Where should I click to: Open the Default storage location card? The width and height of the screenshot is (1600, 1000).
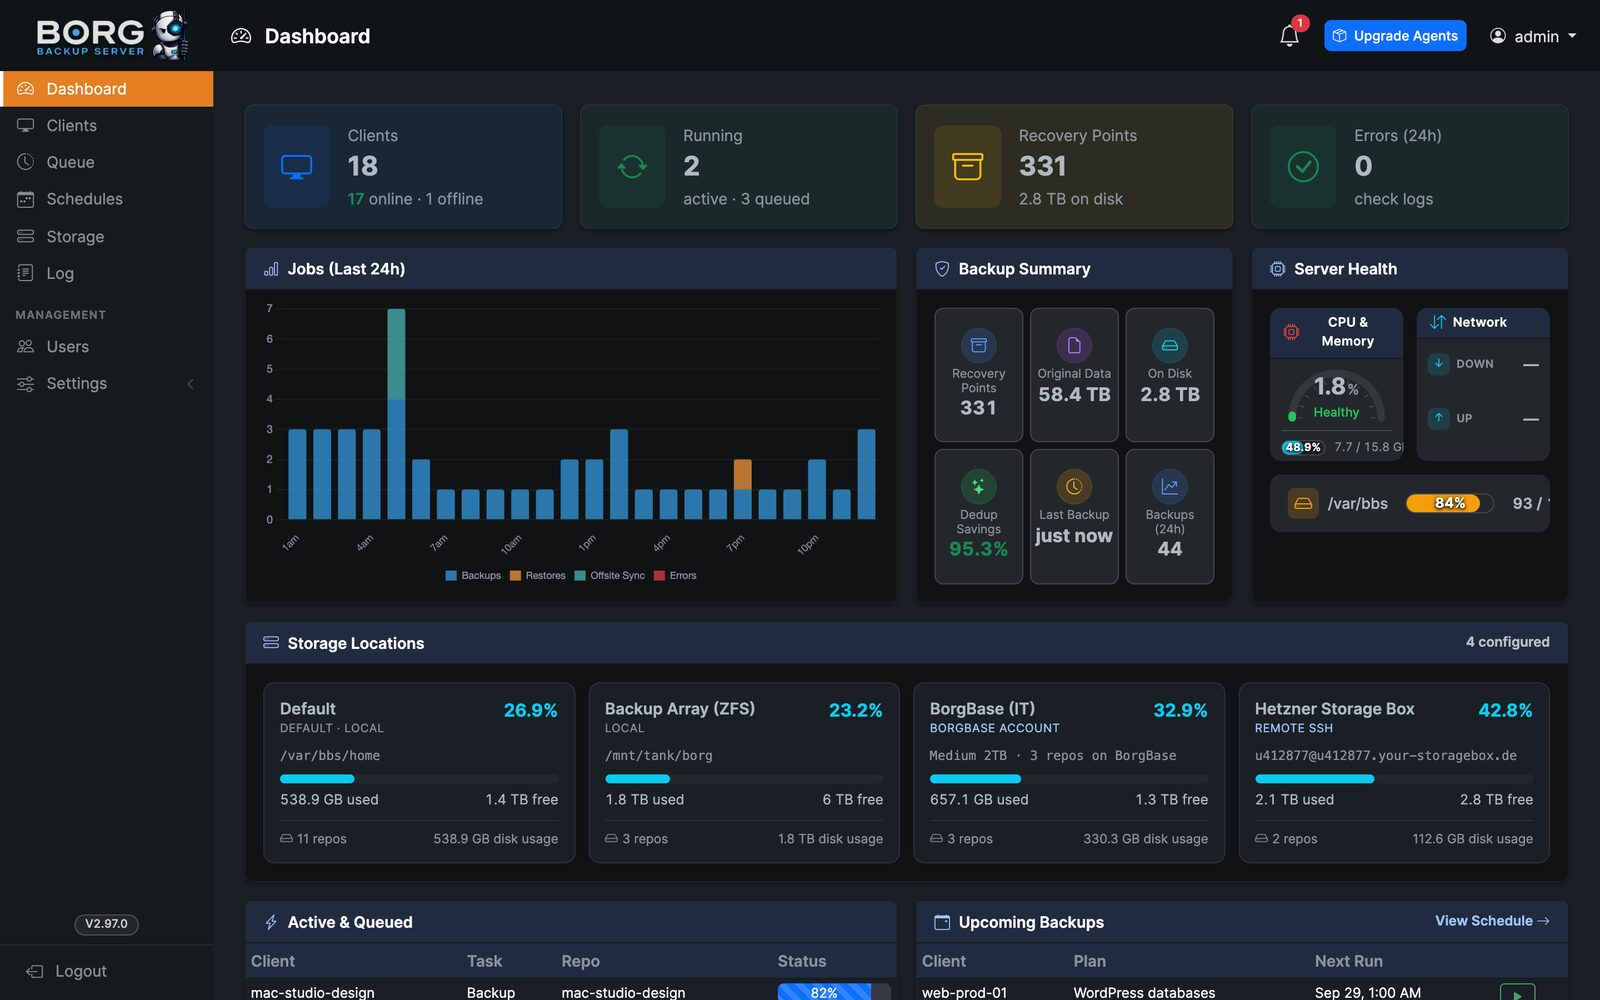coord(419,773)
